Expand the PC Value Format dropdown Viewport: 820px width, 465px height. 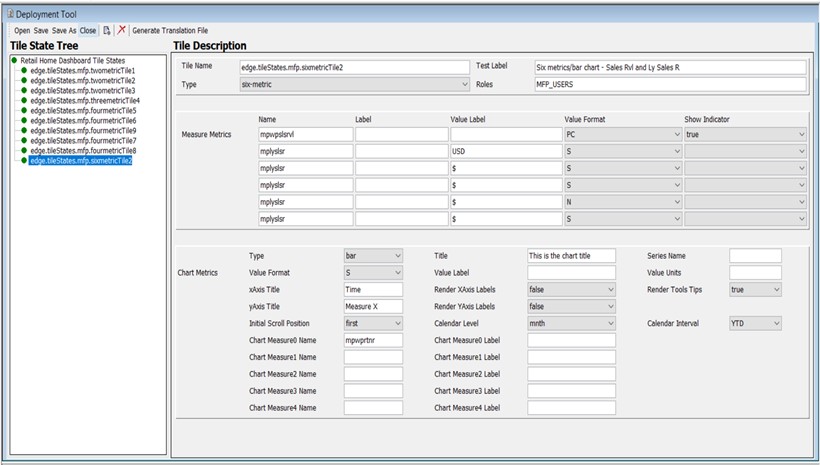[x=620, y=133]
